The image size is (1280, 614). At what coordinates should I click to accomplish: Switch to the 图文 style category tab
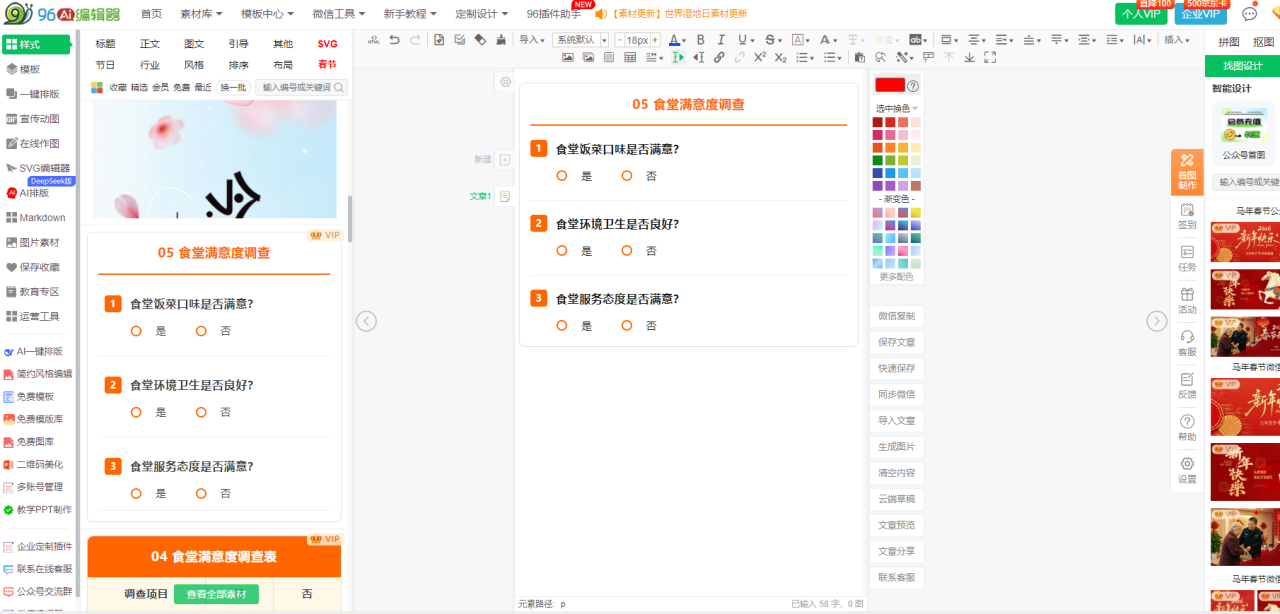[x=194, y=44]
